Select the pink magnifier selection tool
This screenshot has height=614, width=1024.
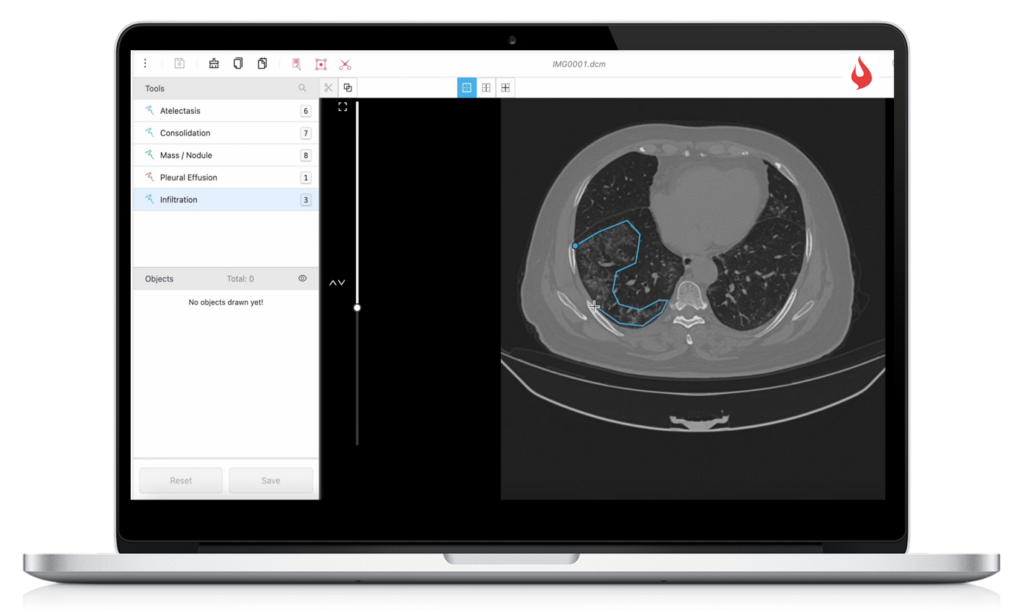[295, 63]
